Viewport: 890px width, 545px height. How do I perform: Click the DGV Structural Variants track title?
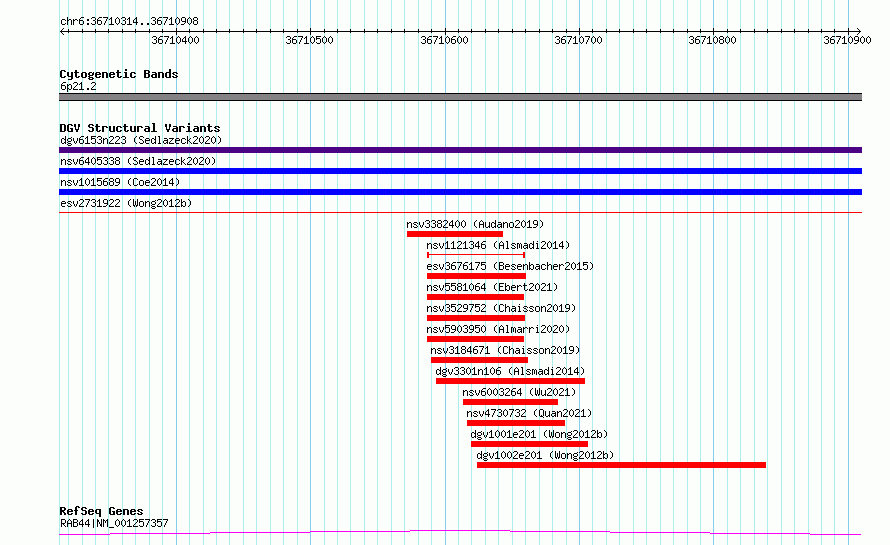[140, 128]
